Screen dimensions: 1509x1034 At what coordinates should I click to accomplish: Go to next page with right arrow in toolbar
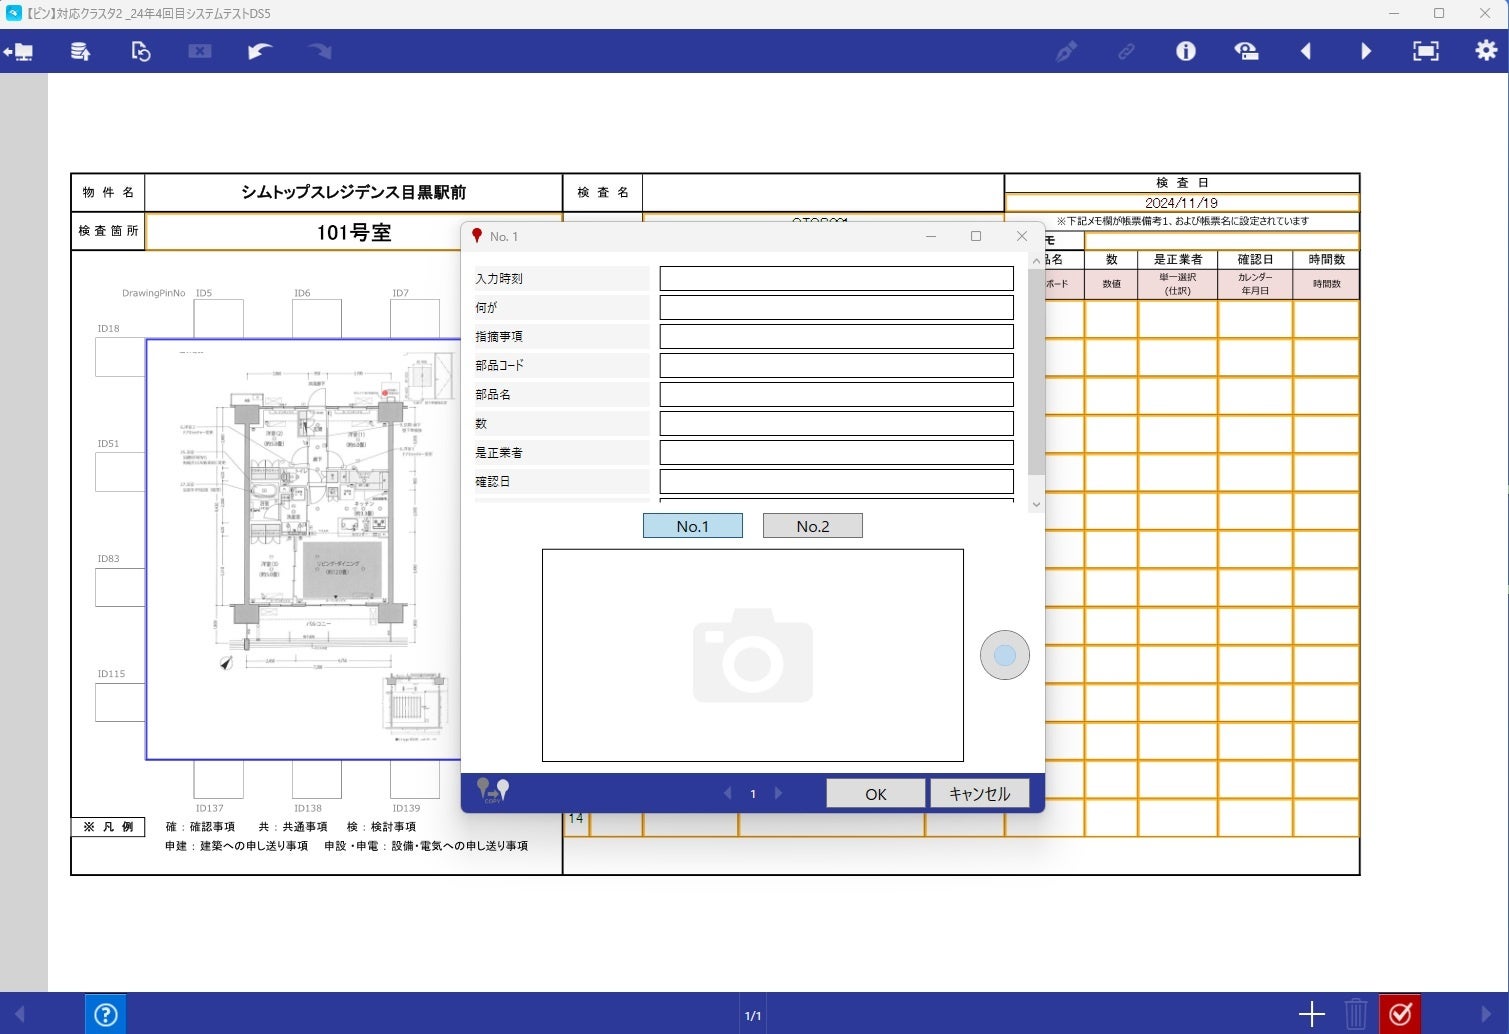[x=1366, y=51]
